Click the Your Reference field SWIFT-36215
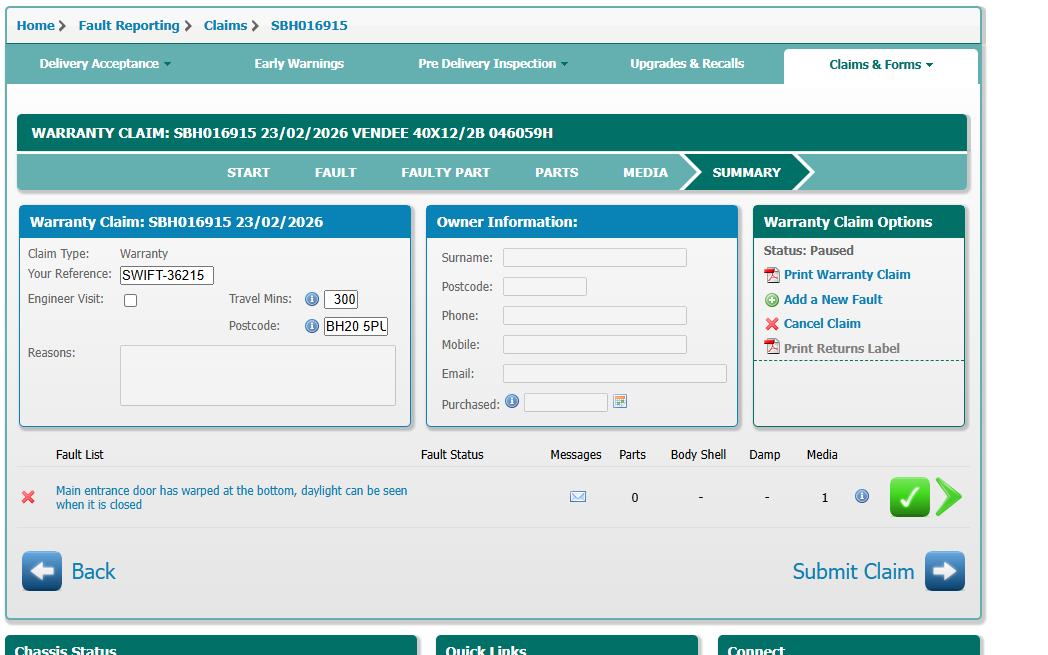 pyautogui.click(x=166, y=275)
